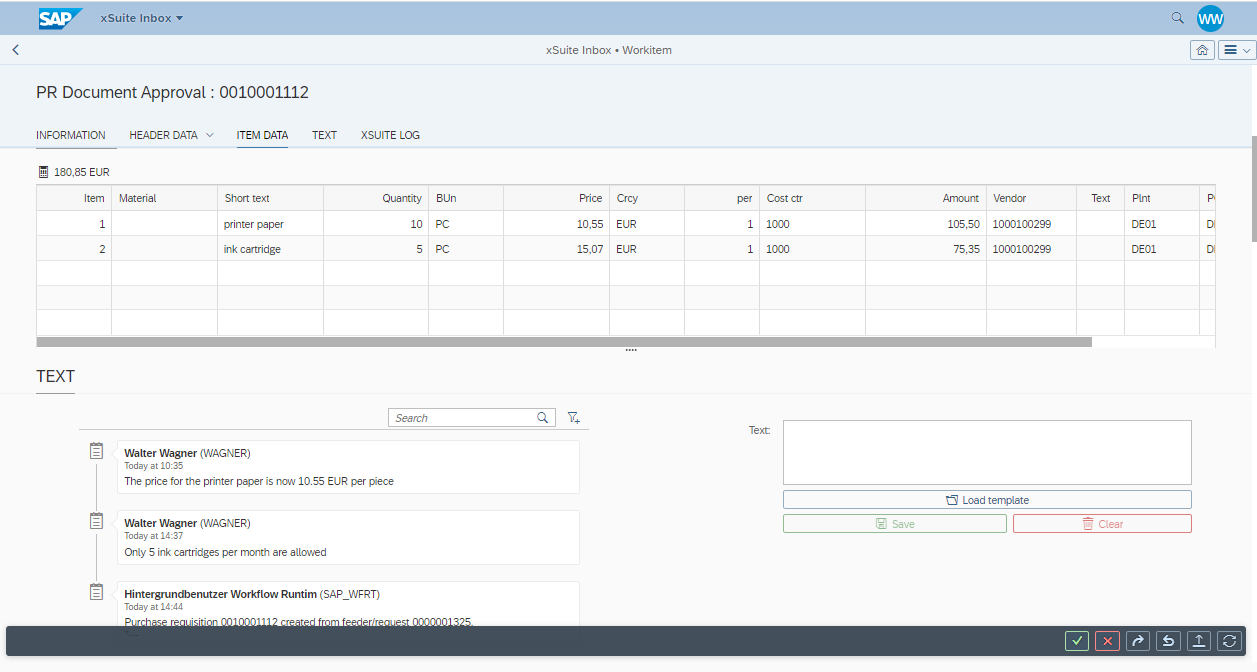Click the calculator icon next to 180,85 EUR
This screenshot has height=672, width=1257.
(x=44, y=171)
